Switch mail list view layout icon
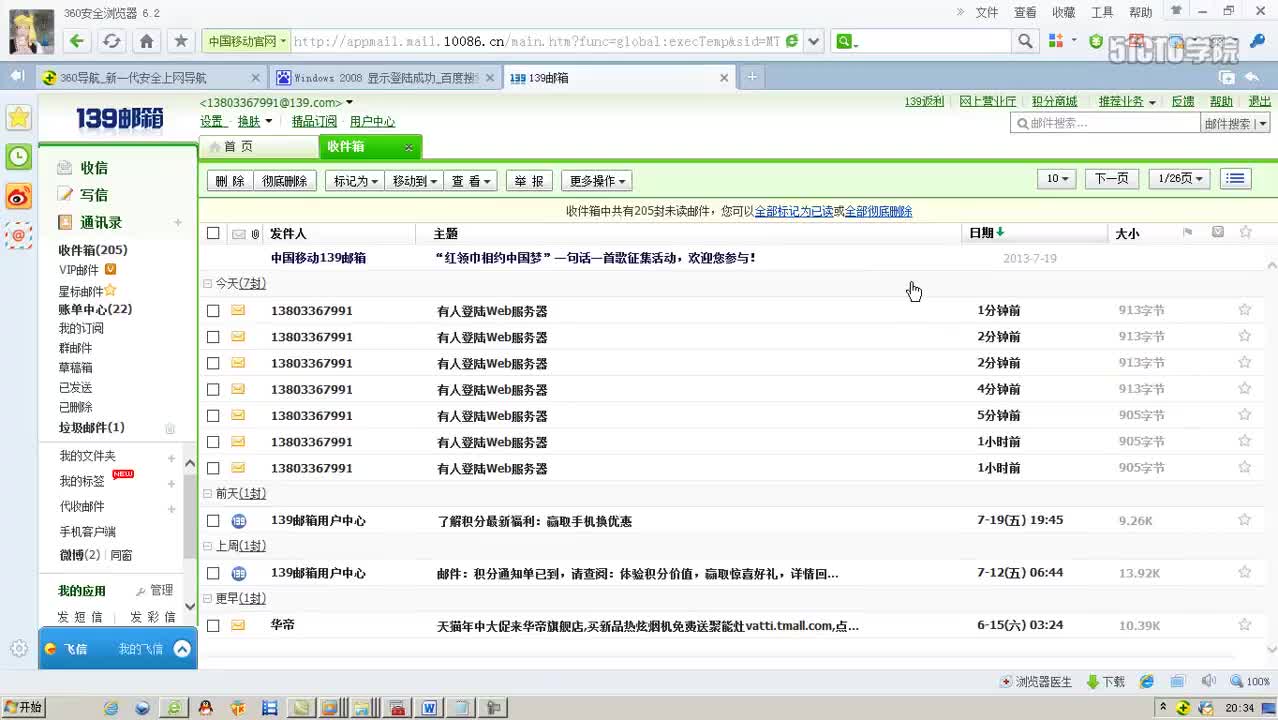Image resolution: width=1278 pixels, height=720 pixels. [x=1236, y=179]
